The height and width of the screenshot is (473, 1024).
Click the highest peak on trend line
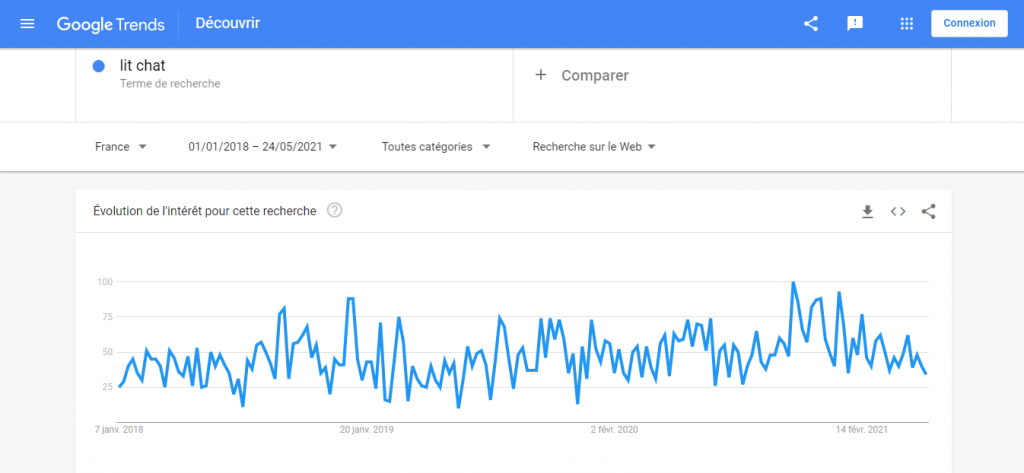[x=793, y=283]
